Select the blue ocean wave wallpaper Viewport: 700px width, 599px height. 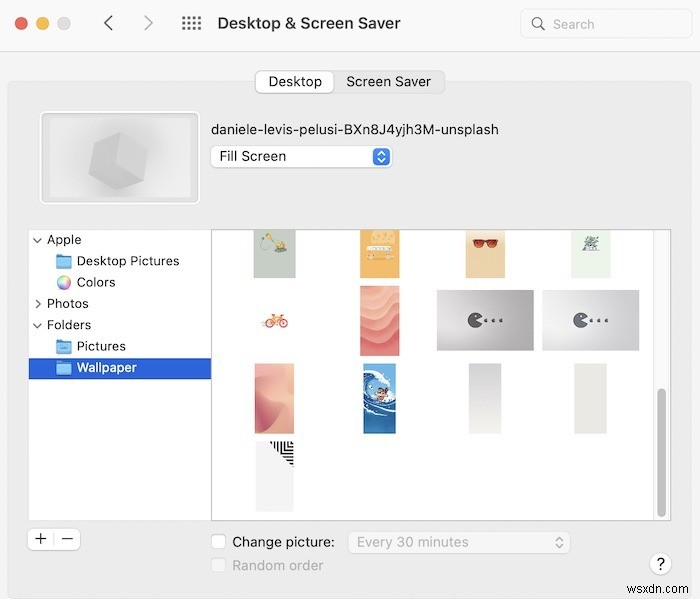pos(379,399)
